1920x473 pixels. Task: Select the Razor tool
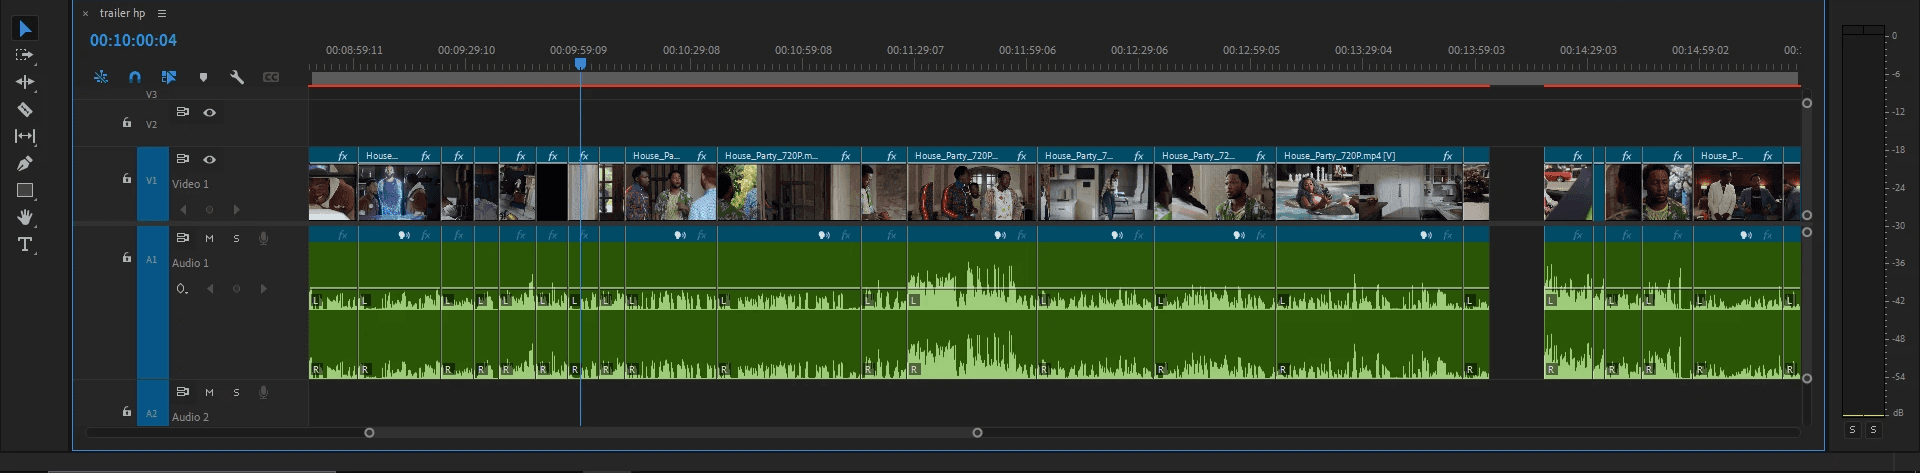coord(25,109)
